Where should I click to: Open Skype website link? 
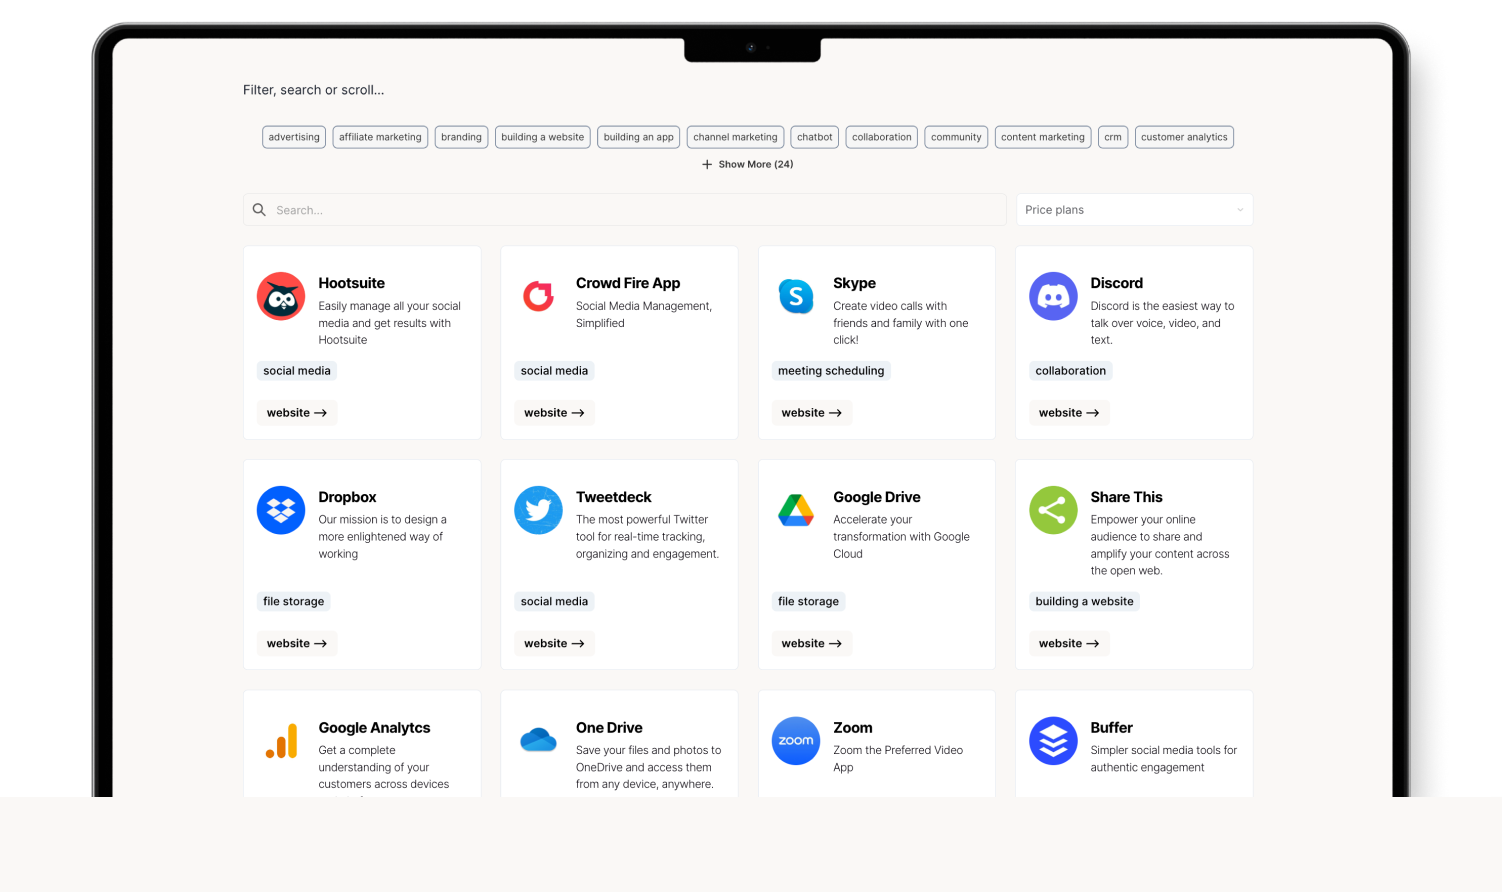pyautogui.click(x=812, y=413)
